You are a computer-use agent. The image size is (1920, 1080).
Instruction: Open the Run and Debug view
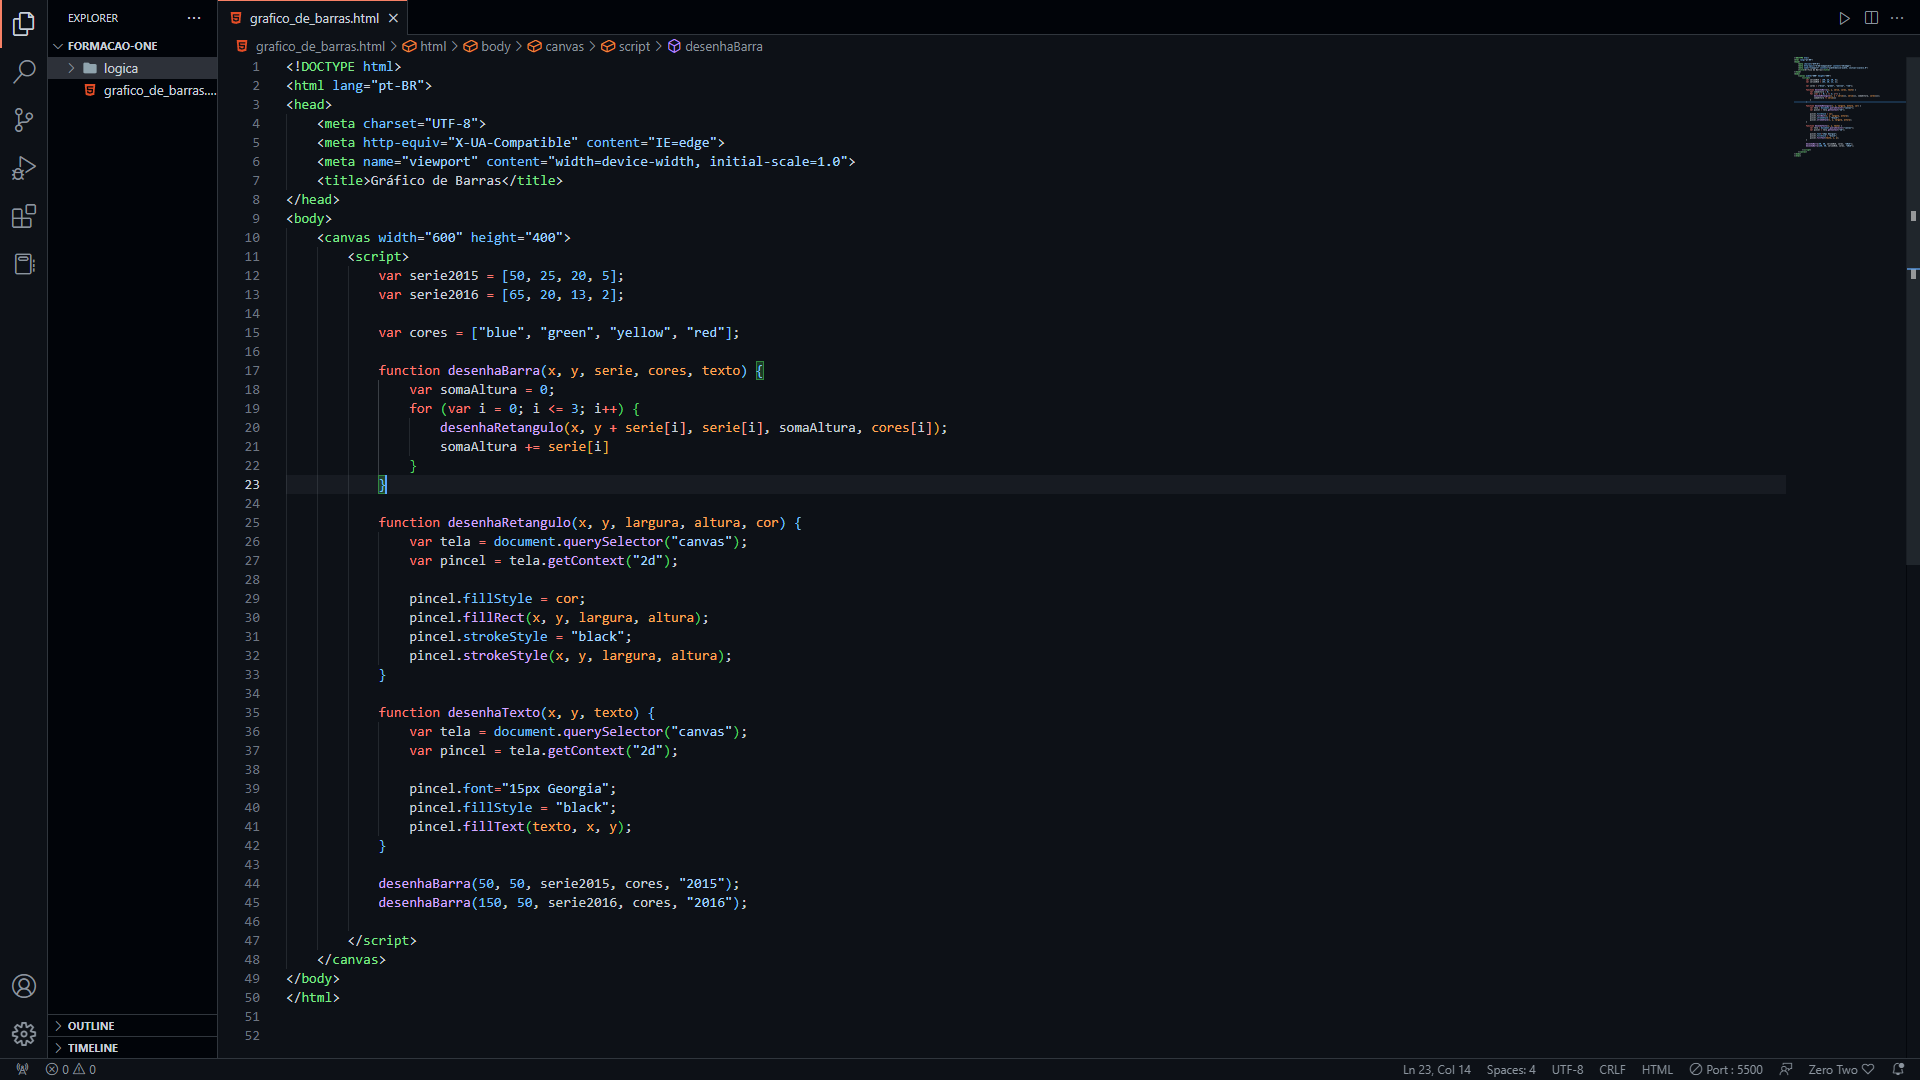24,168
